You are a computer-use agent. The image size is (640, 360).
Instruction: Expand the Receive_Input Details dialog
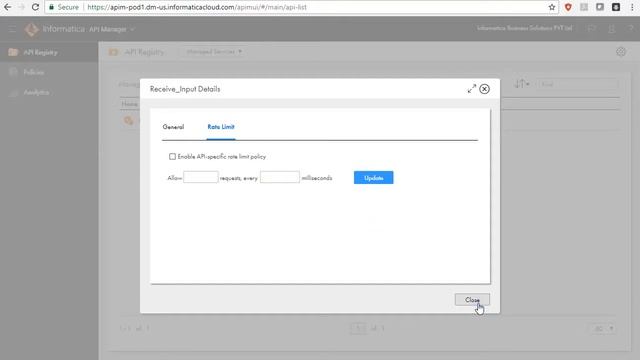(471, 89)
